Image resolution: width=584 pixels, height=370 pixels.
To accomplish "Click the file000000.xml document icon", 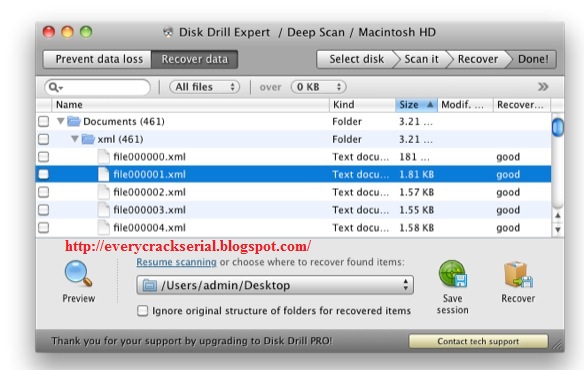I will tap(104, 157).
